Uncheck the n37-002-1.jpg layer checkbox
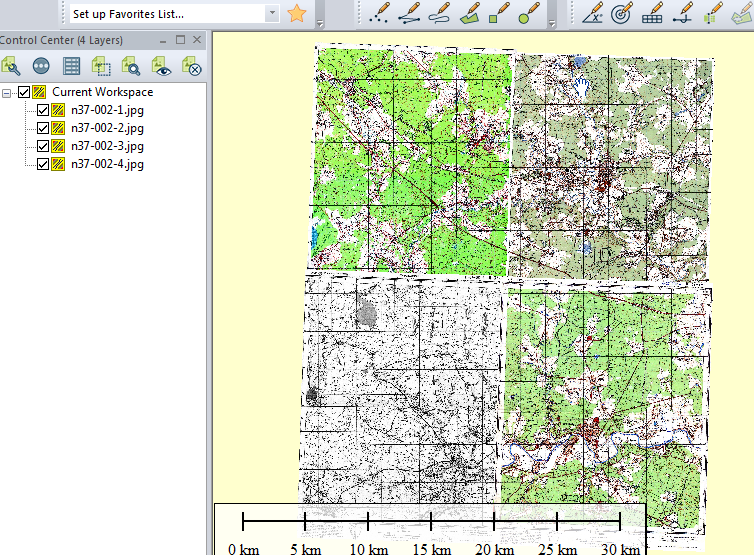Image resolution: width=754 pixels, height=555 pixels. point(42,111)
